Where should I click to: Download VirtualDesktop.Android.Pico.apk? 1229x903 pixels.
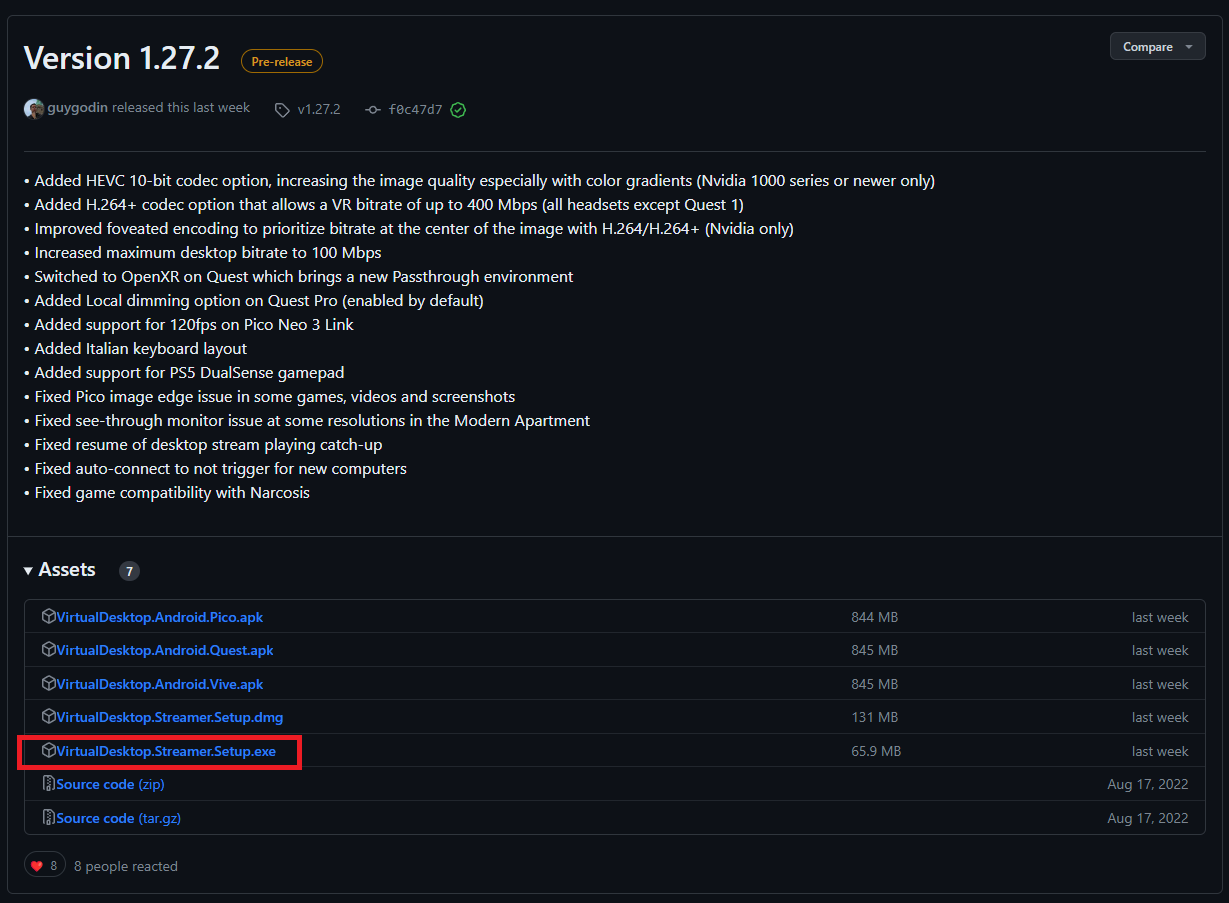(x=160, y=617)
